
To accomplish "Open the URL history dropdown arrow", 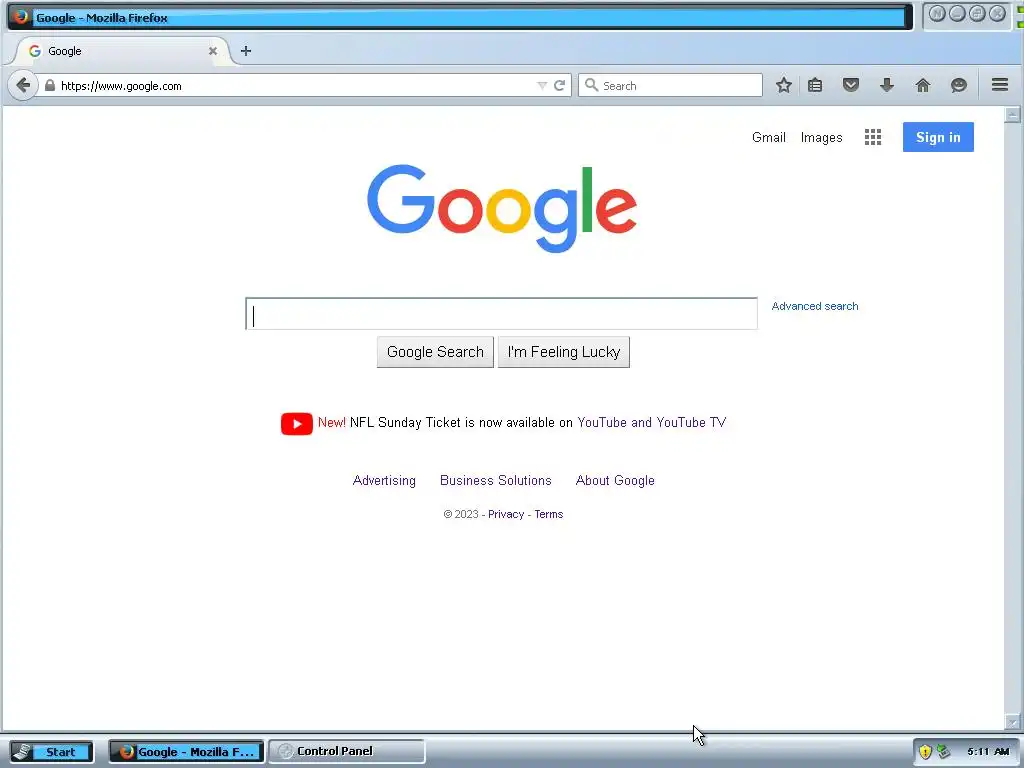I will tap(541, 86).
